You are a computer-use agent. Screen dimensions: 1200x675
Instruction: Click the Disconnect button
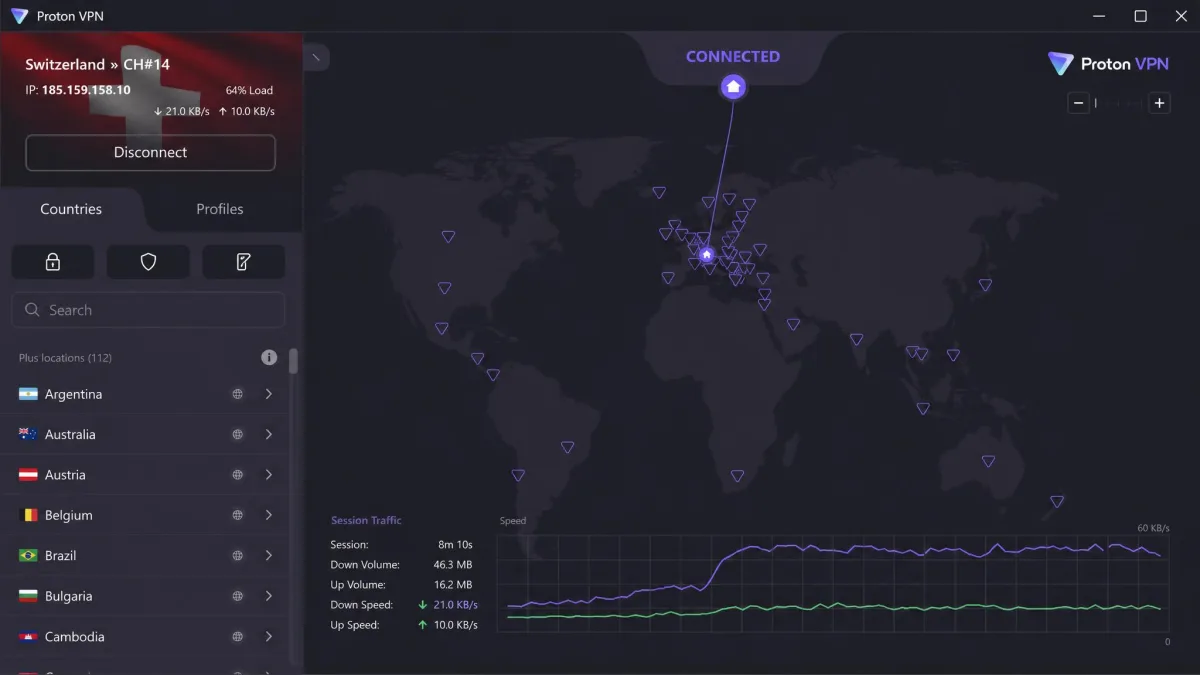point(150,153)
